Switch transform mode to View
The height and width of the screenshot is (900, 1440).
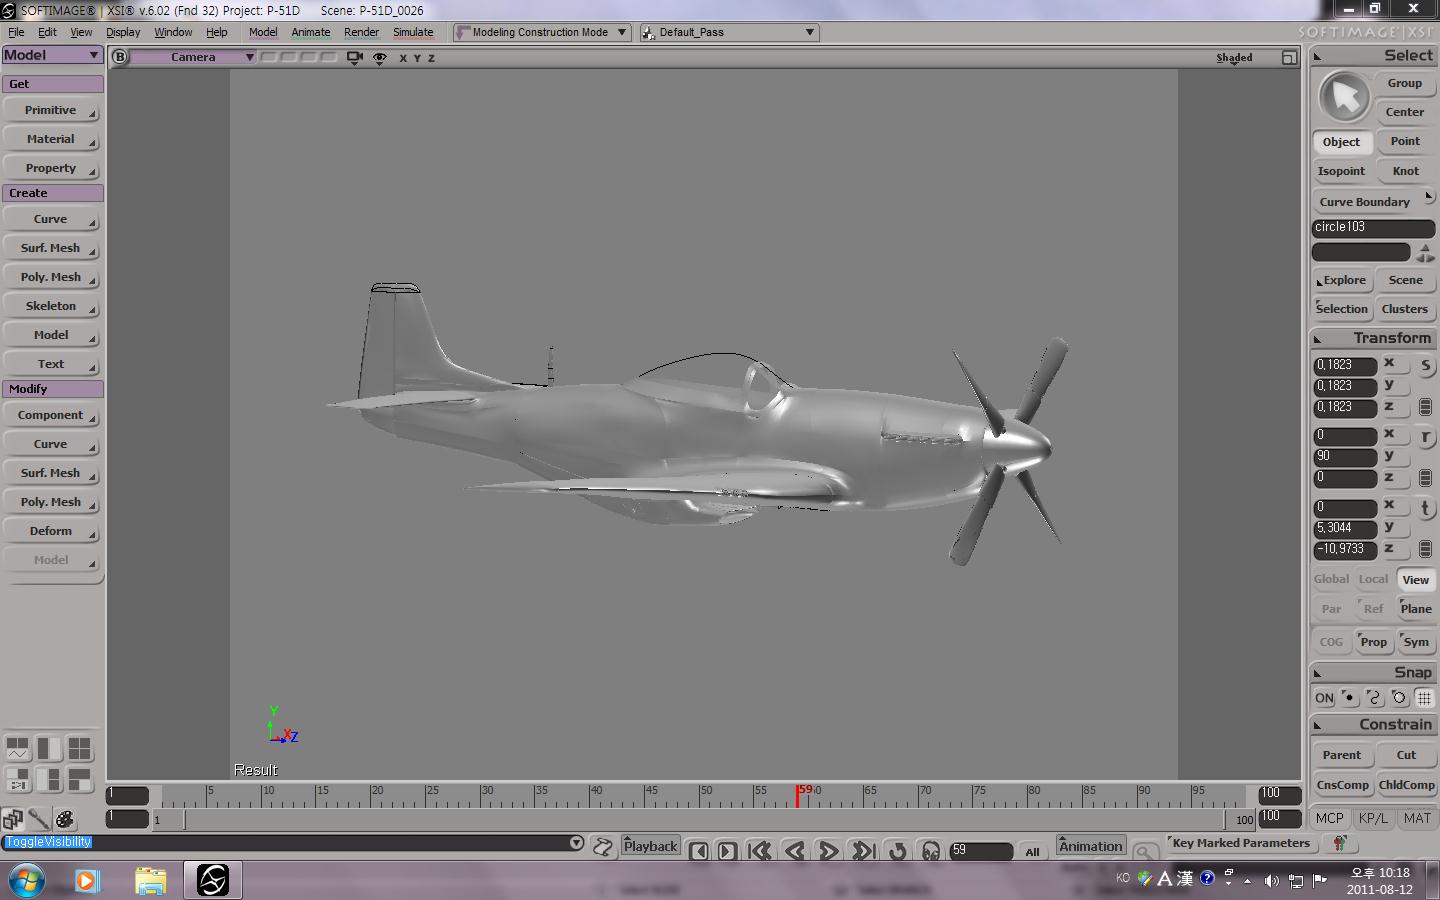(x=1416, y=580)
